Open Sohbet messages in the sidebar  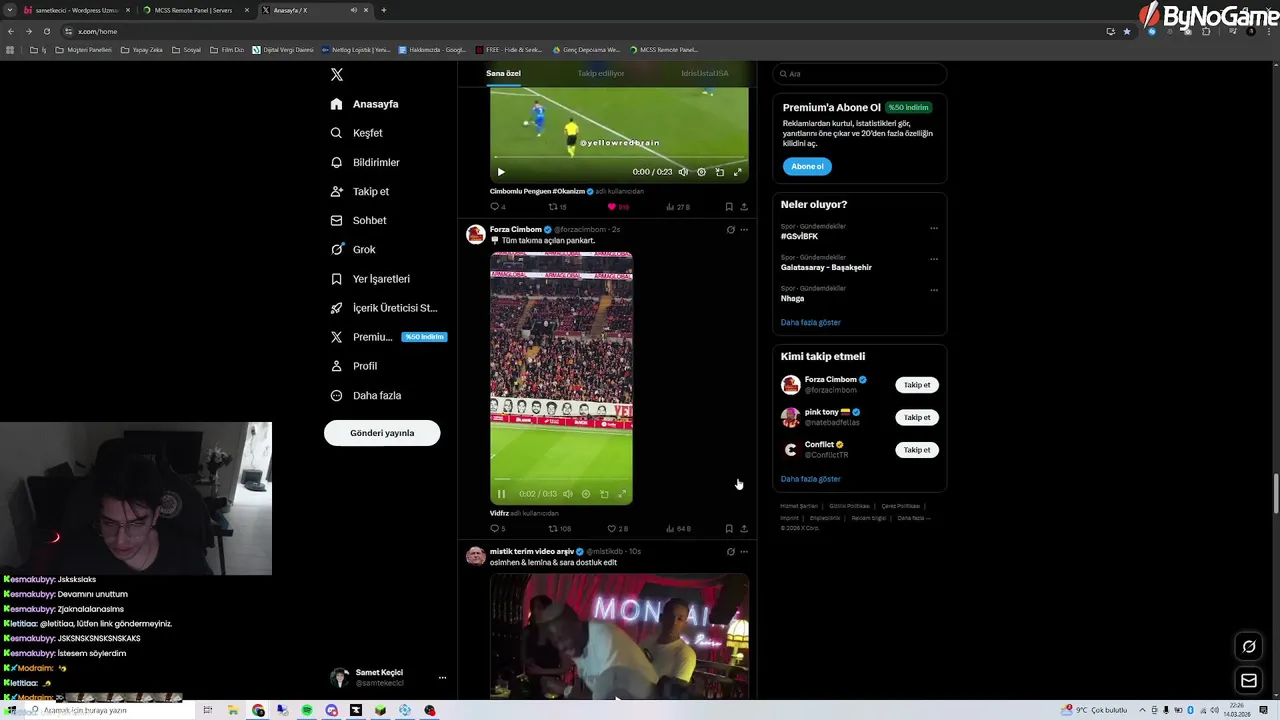pos(358,220)
